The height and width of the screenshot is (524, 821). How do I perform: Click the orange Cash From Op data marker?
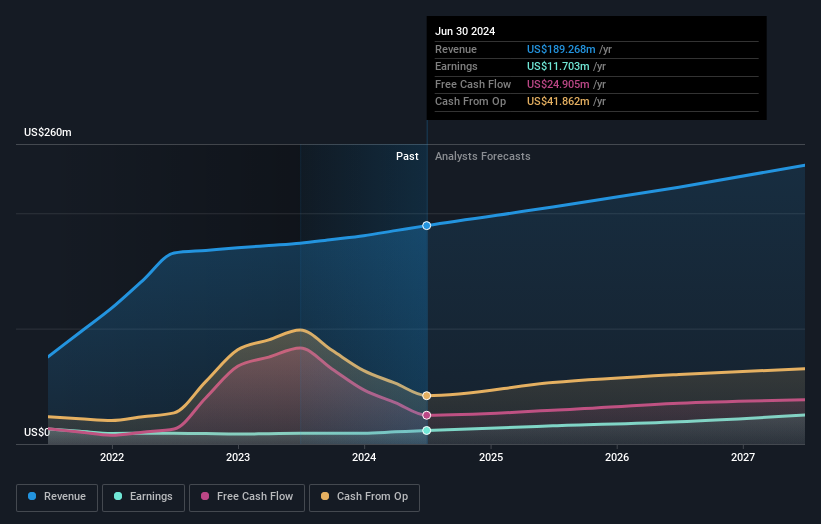pos(427,396)
